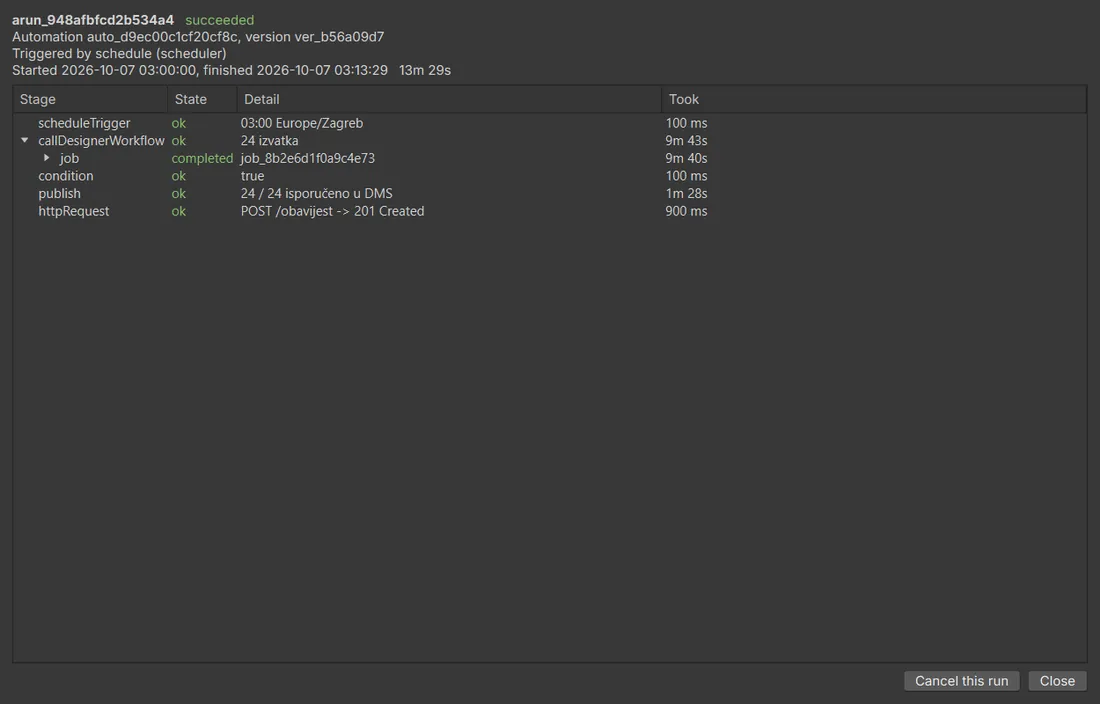Click the 'Triggered by schedule (scheduler)' line
This screenshot has height=704, width=1100.
click(119, 53)
